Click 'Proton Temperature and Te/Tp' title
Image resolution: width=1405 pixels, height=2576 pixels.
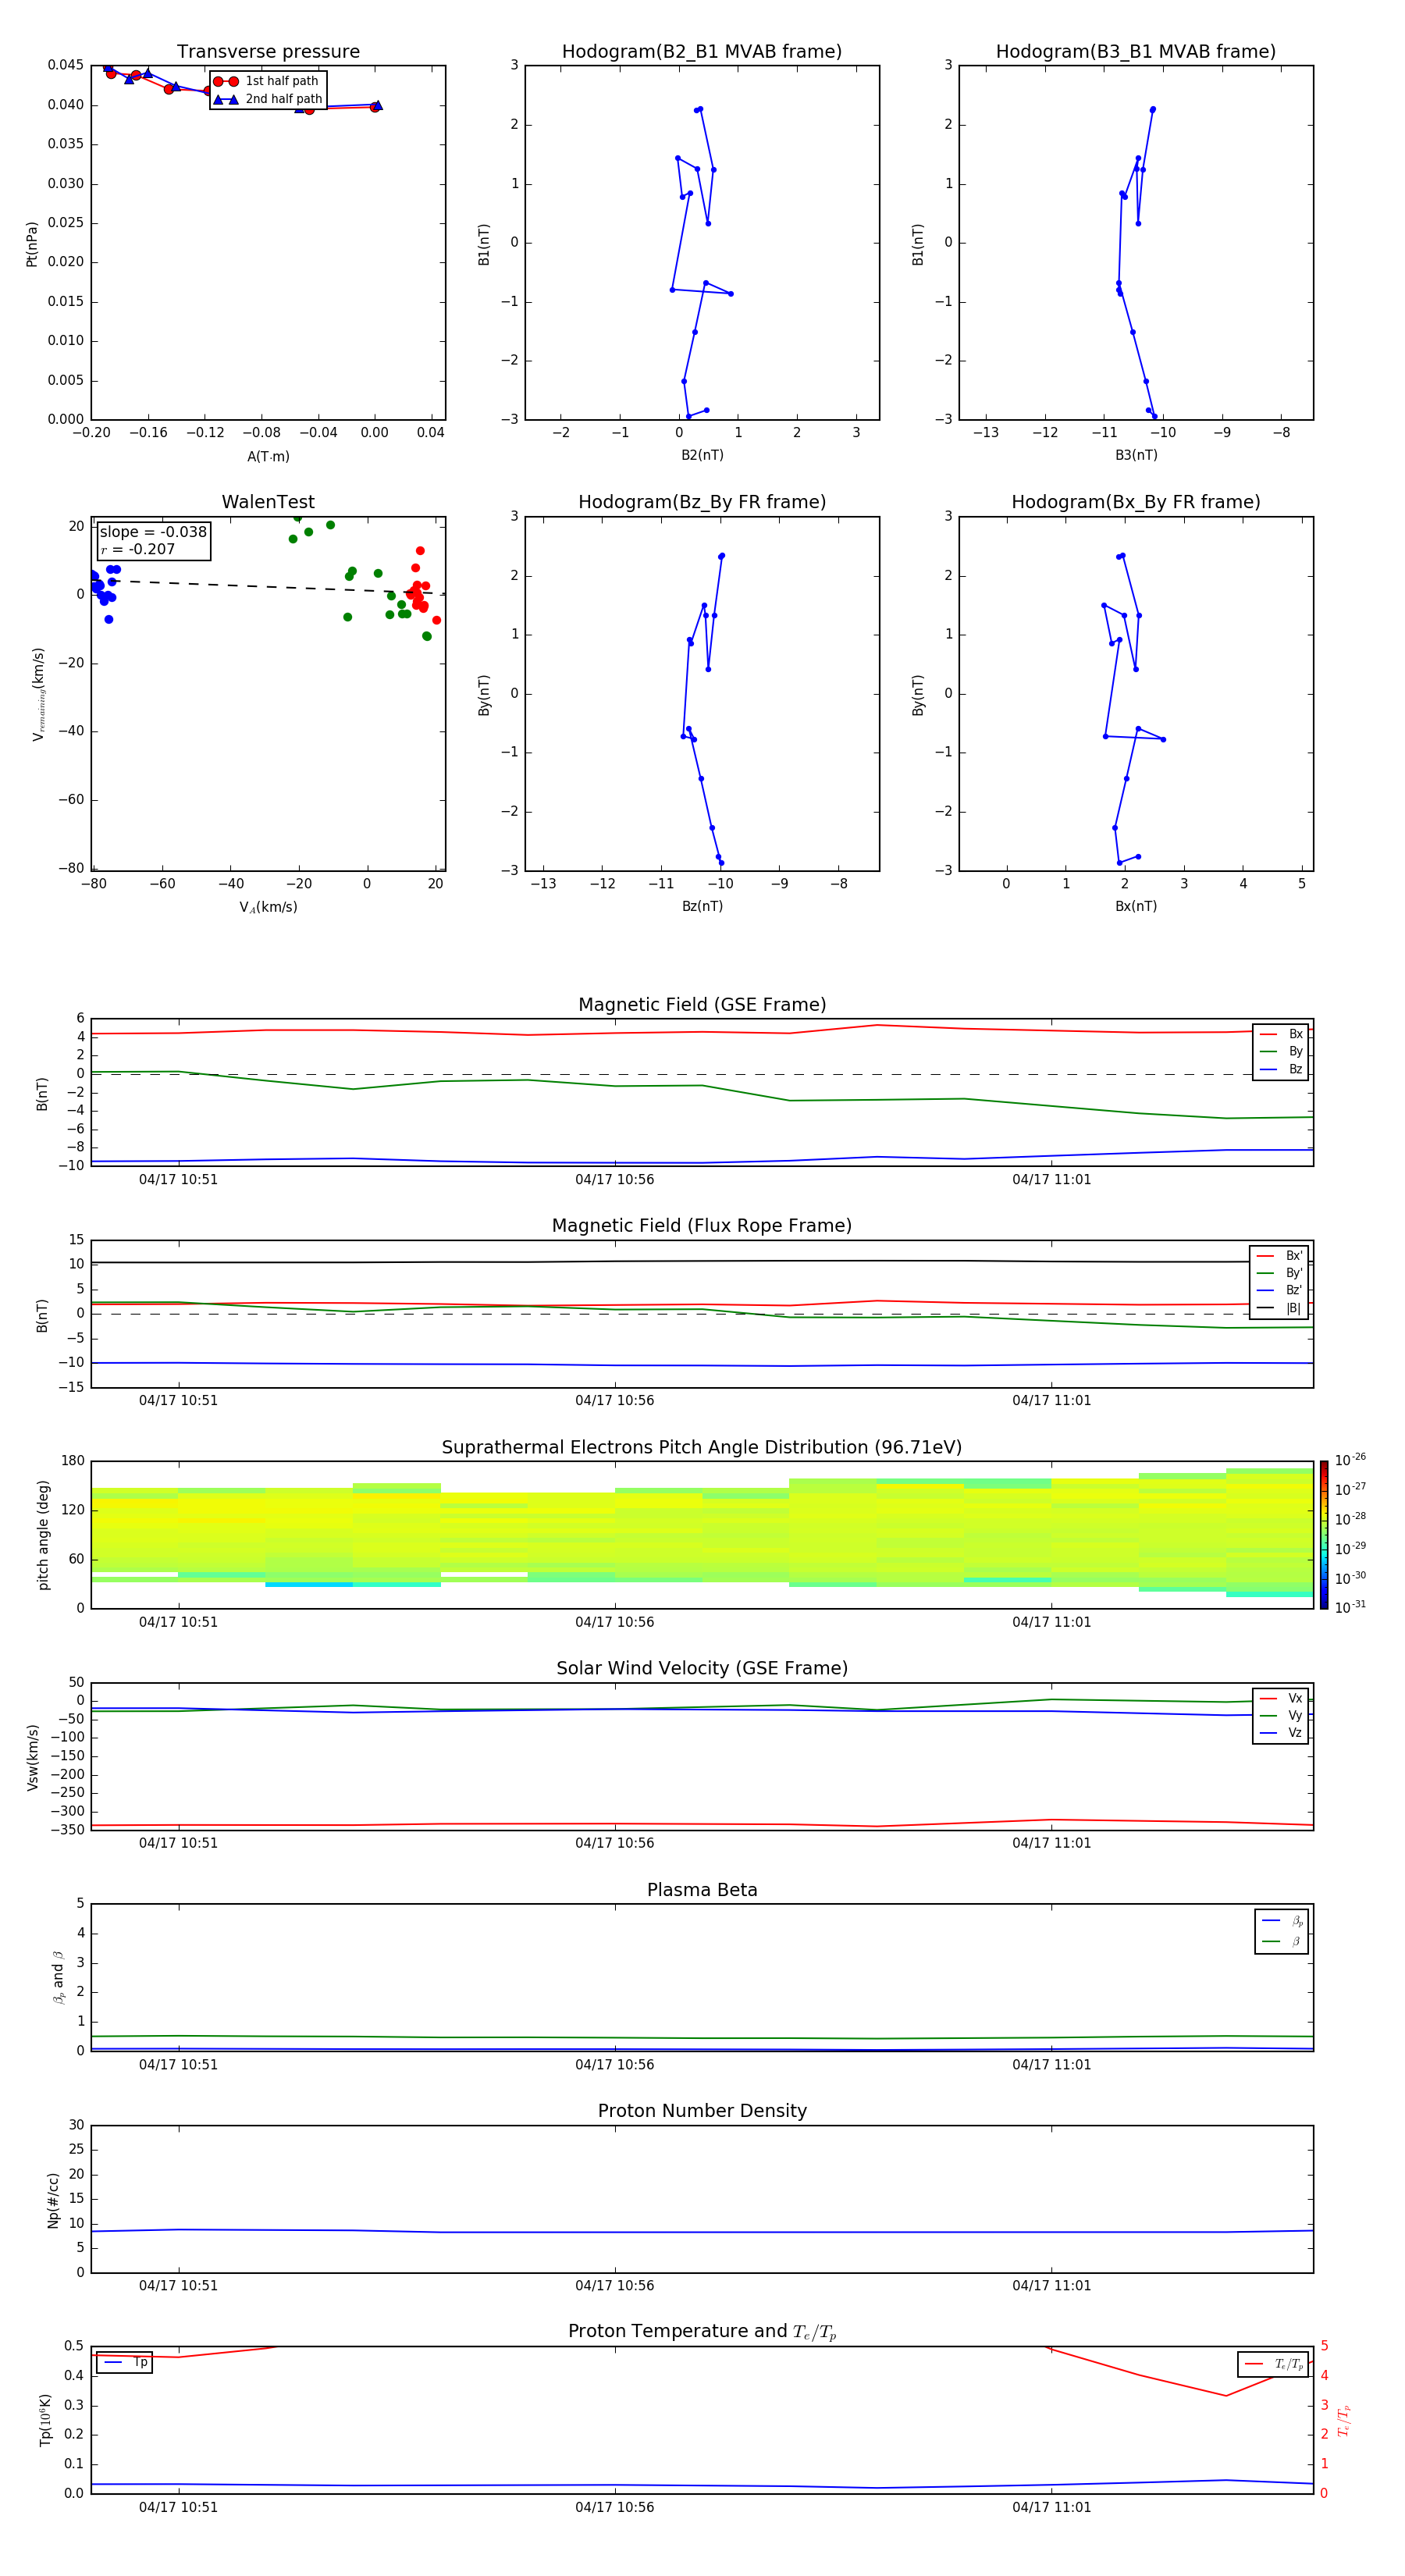702,2332
